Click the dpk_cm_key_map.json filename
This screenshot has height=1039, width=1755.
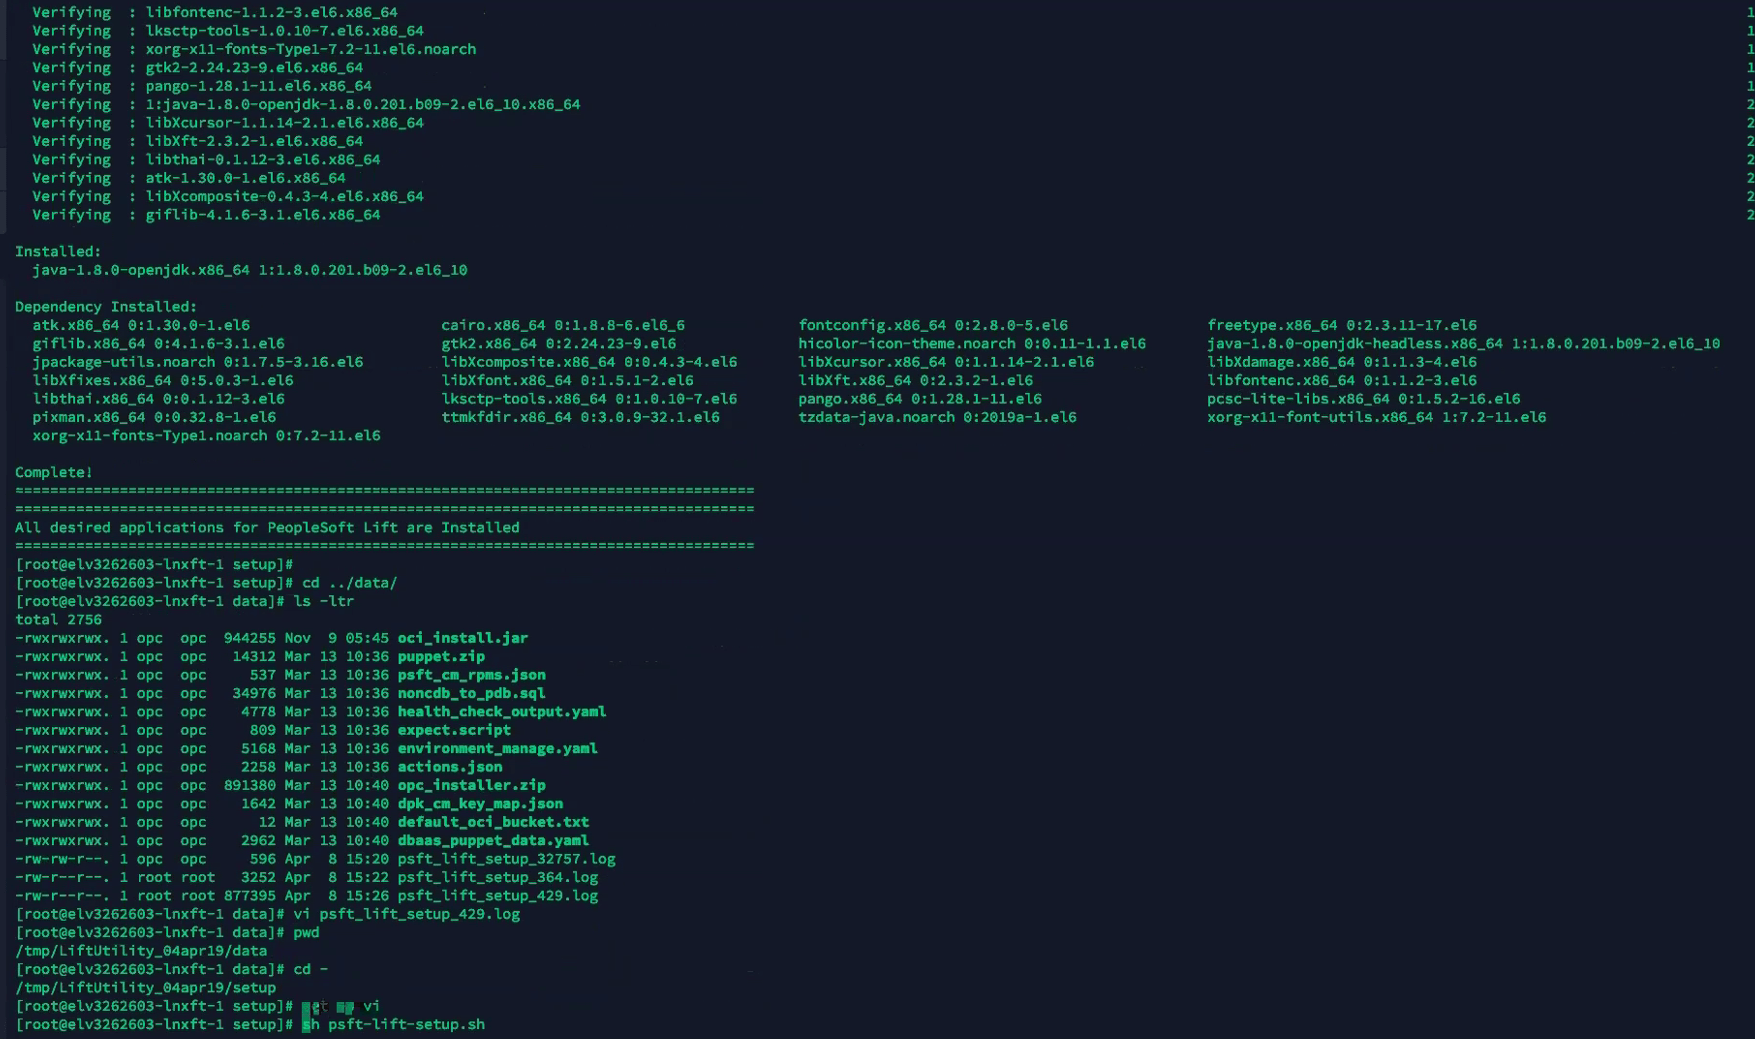click(479, 803)
